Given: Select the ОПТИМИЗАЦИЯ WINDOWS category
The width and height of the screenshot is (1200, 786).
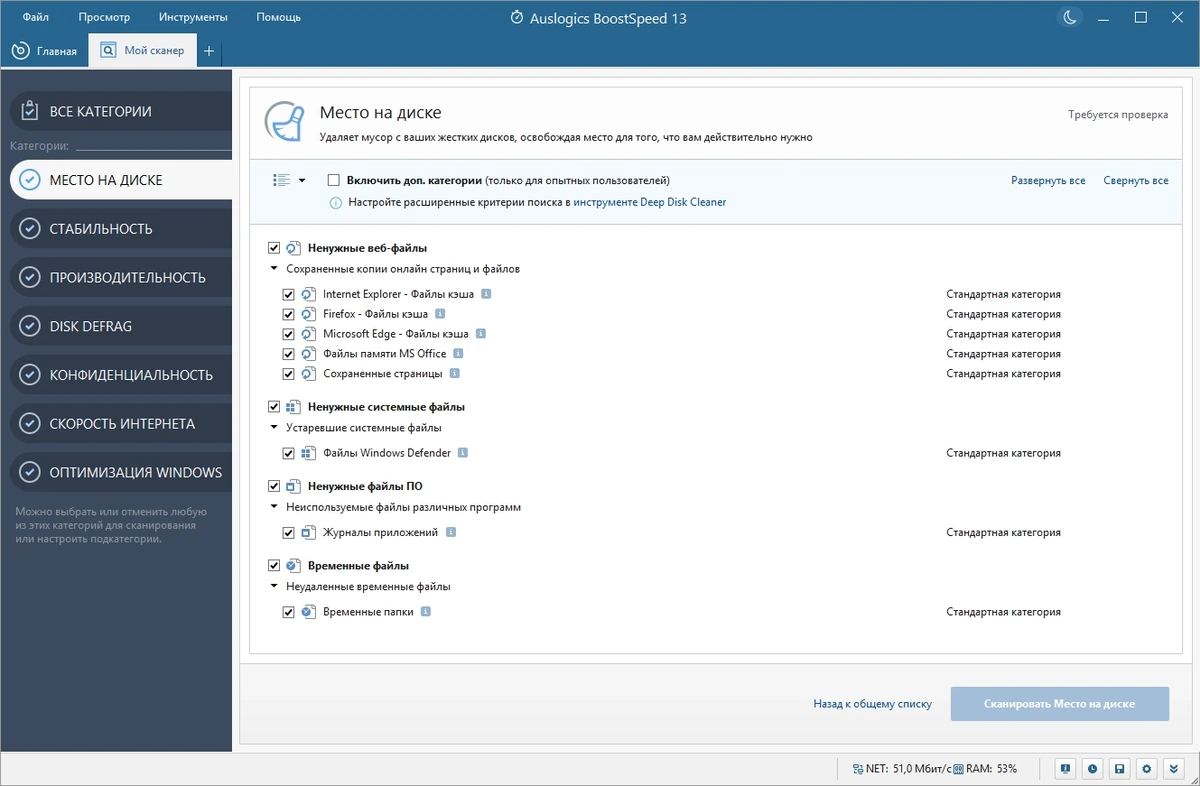Looking at the screenshot, I should 121,472.
